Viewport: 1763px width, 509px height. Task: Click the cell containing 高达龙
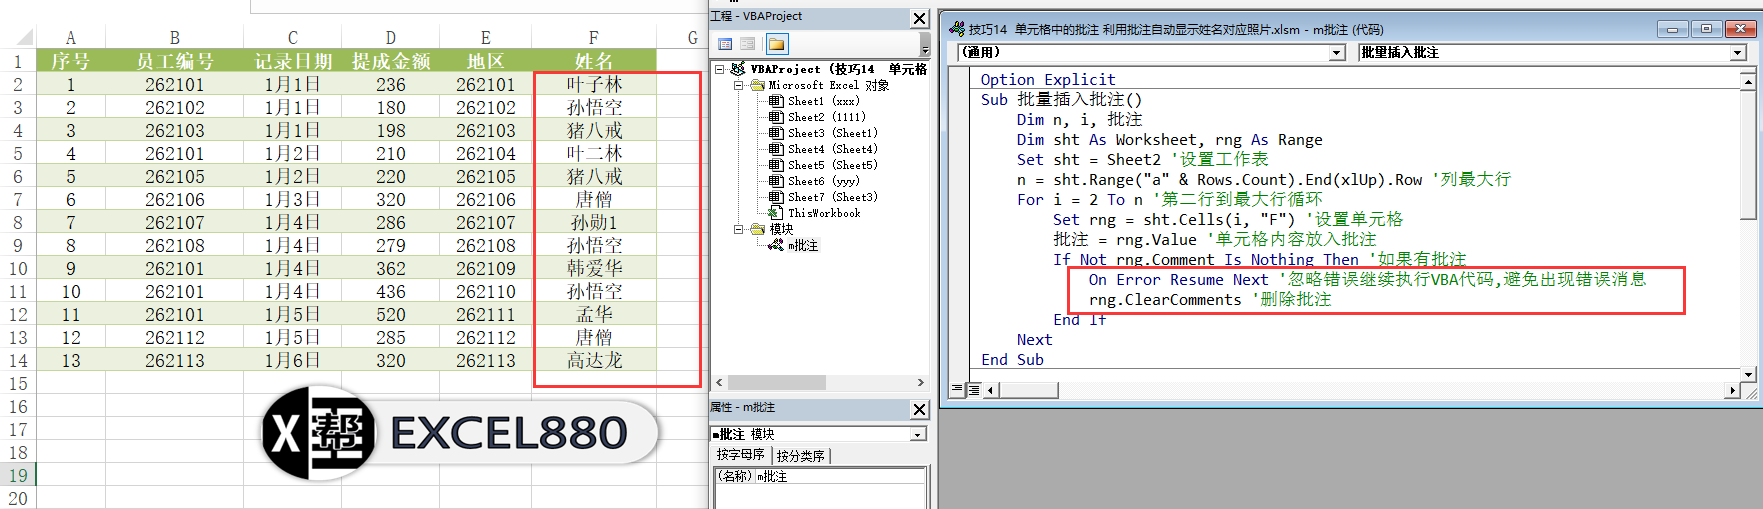(x=594, y=360)
